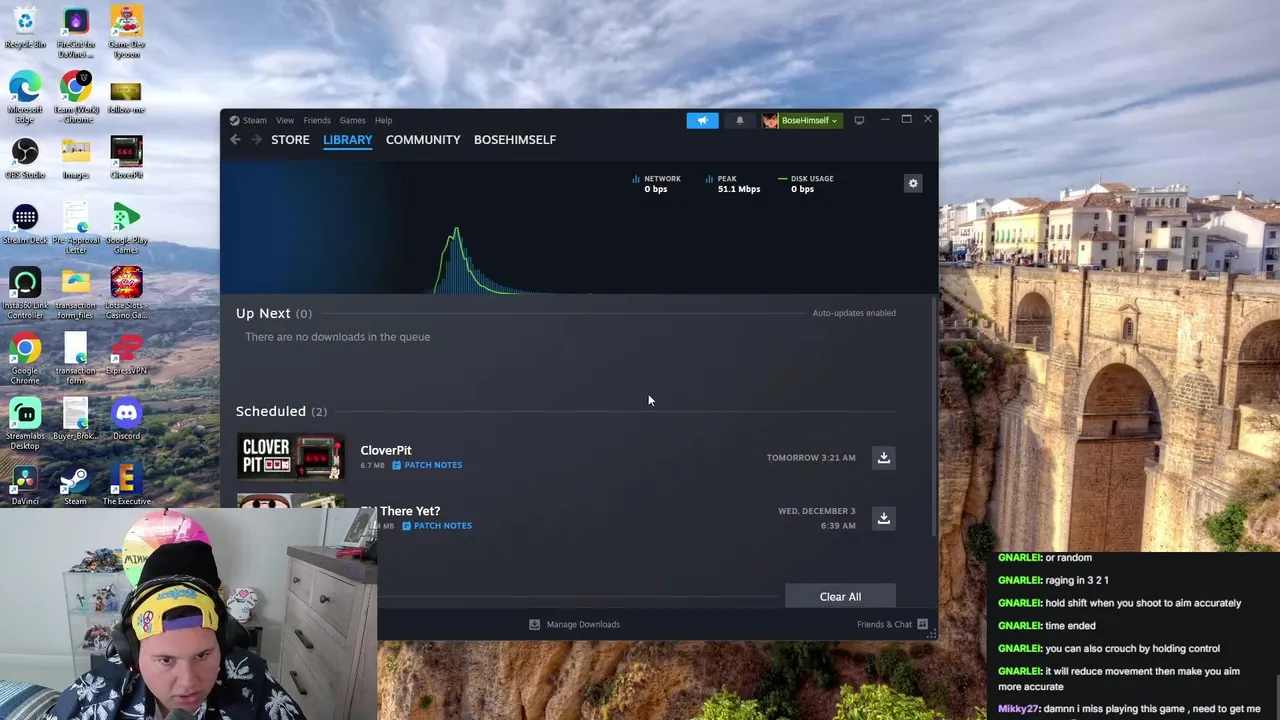Image resolution: width=1280 pixels, height=720 pixels.
Task: Open Friends & Chat
Action: [x=892, y=624]
